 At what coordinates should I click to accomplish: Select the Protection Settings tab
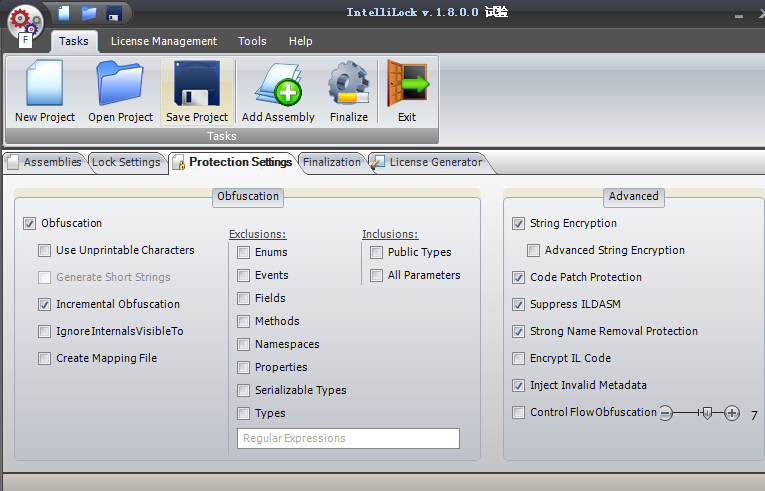233,162
